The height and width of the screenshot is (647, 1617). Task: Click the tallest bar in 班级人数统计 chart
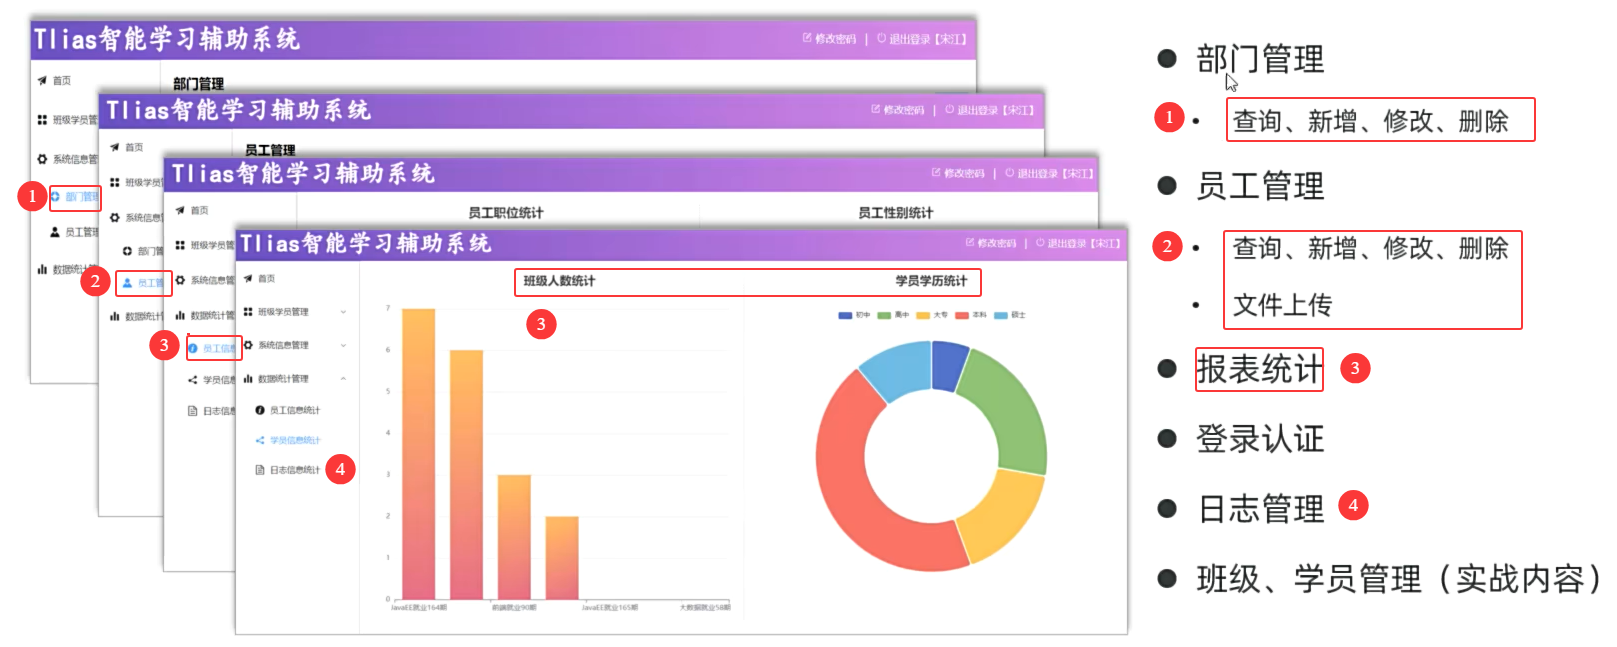418,450
